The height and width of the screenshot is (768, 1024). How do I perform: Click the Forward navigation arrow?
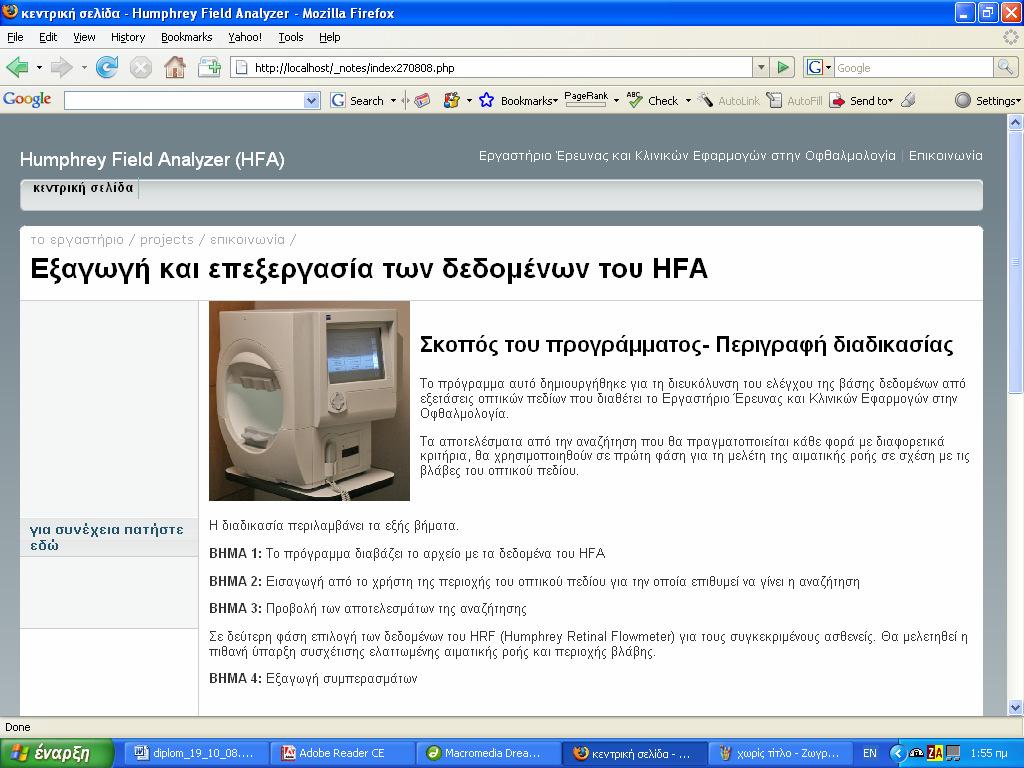click(x=61, y=67)
